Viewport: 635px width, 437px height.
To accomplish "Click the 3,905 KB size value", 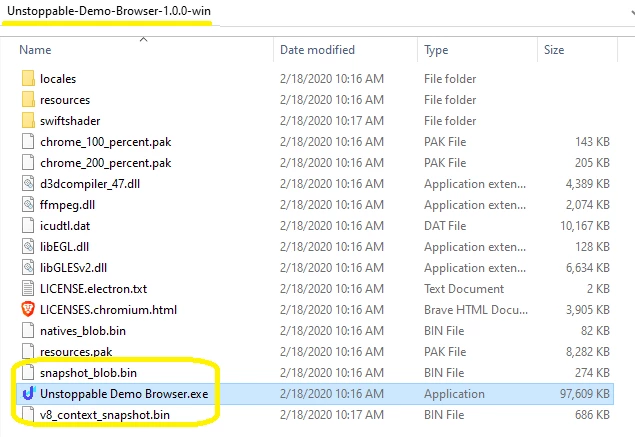I will pyautogui.click(x=588, y=310).
